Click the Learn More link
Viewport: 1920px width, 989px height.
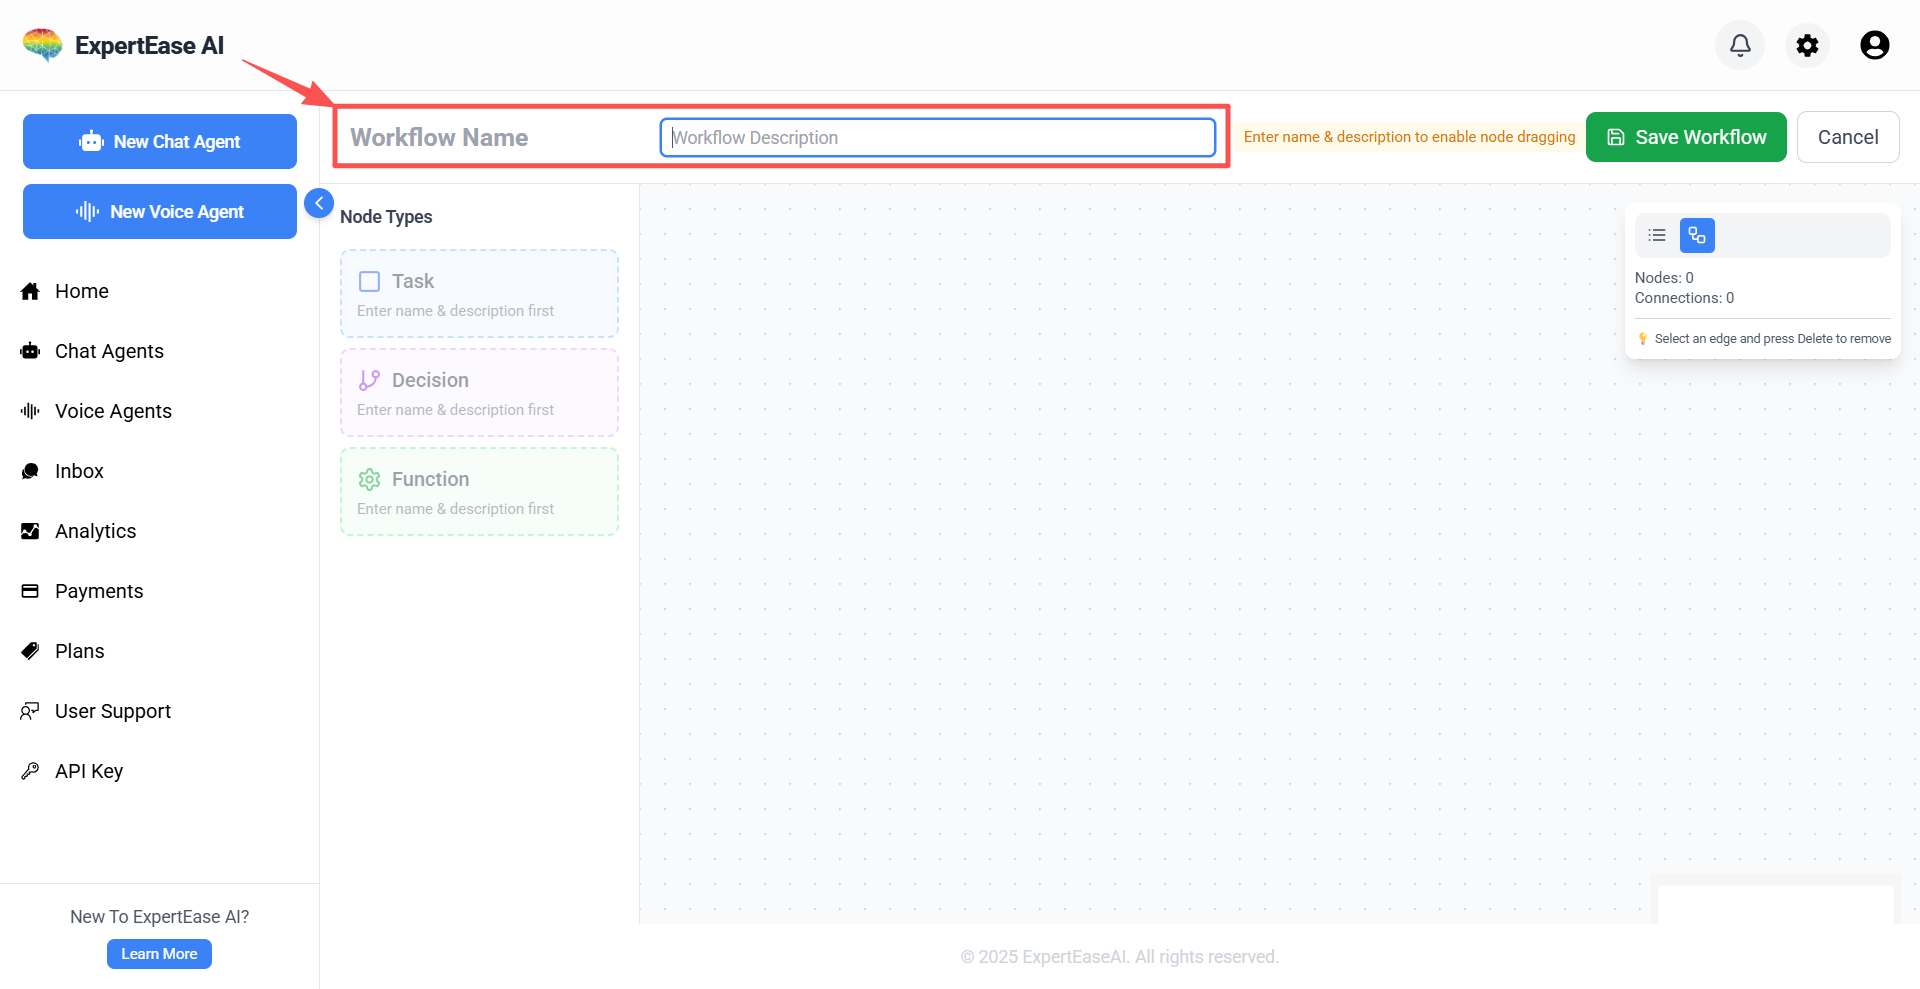tap(159, 954)
